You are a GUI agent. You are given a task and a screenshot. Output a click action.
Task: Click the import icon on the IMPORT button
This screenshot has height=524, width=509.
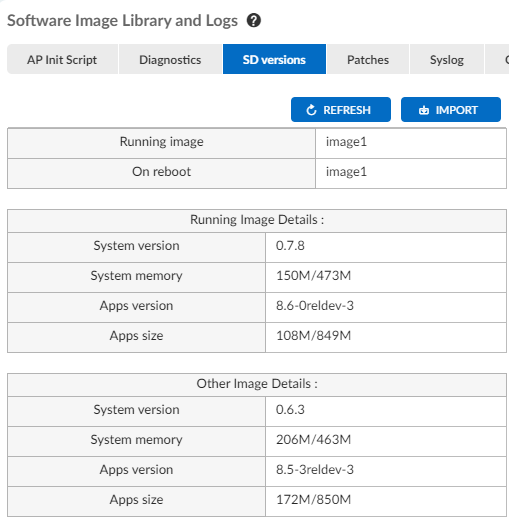[424, 110]
